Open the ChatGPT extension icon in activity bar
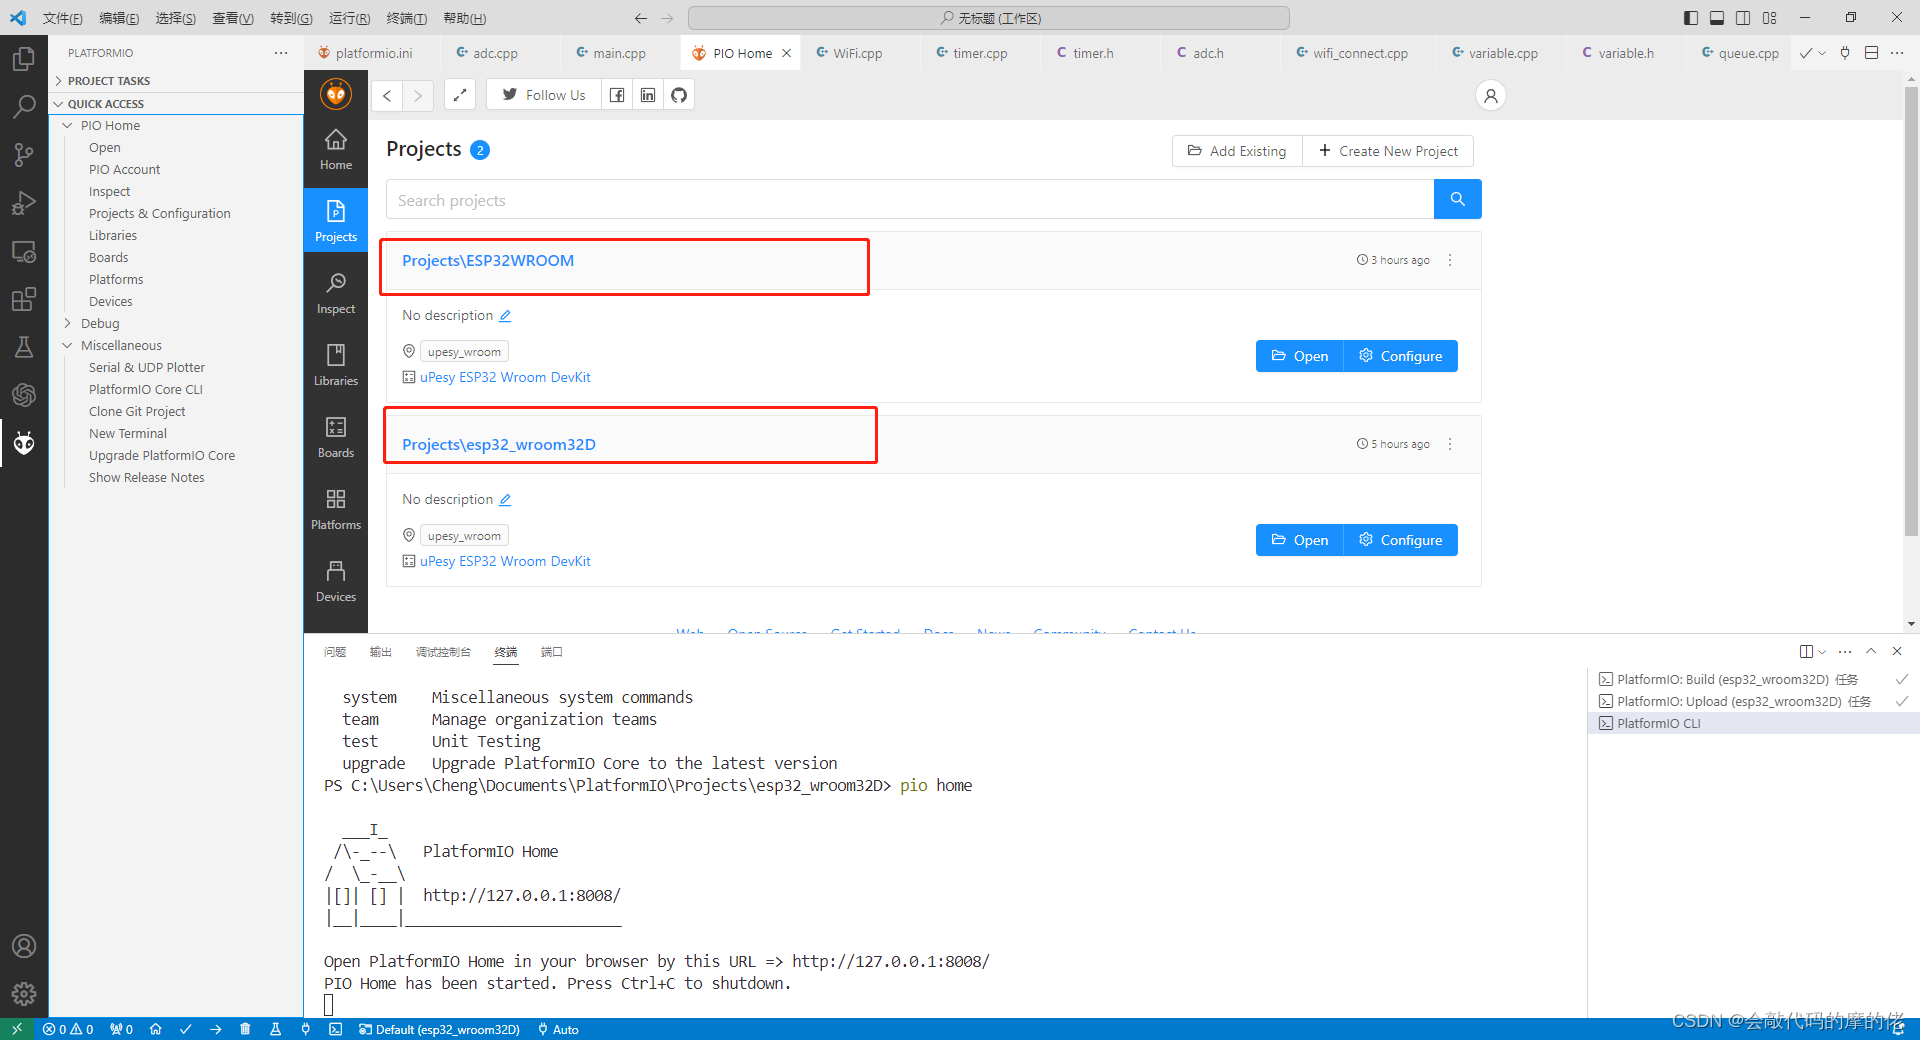The image size is (1920, 1040). [24, 395]
